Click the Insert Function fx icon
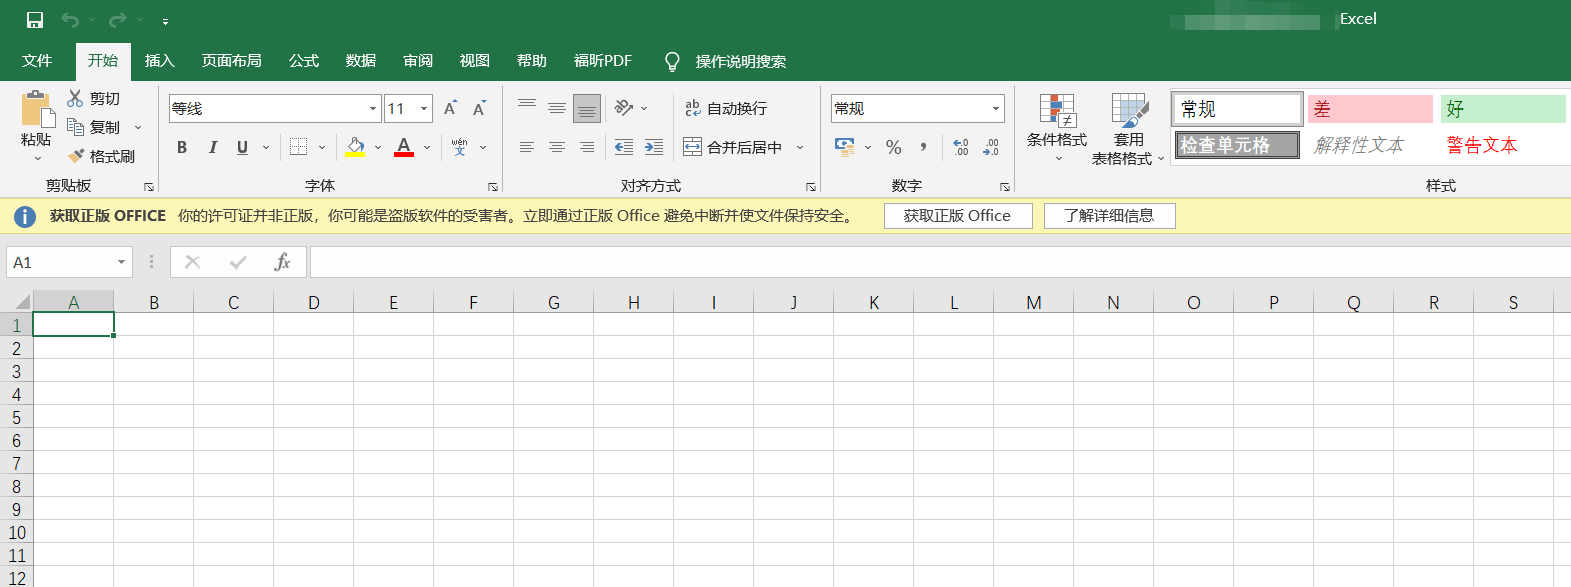The height and width of the screenshot is (587, 1571). (282, 262)
